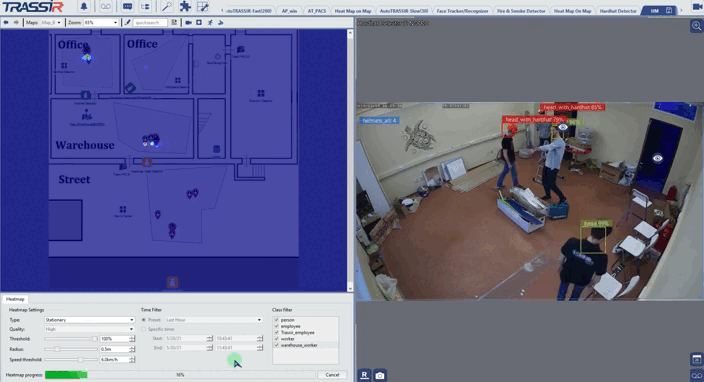Click the calendar icon at bottom right

click(696, 359)
